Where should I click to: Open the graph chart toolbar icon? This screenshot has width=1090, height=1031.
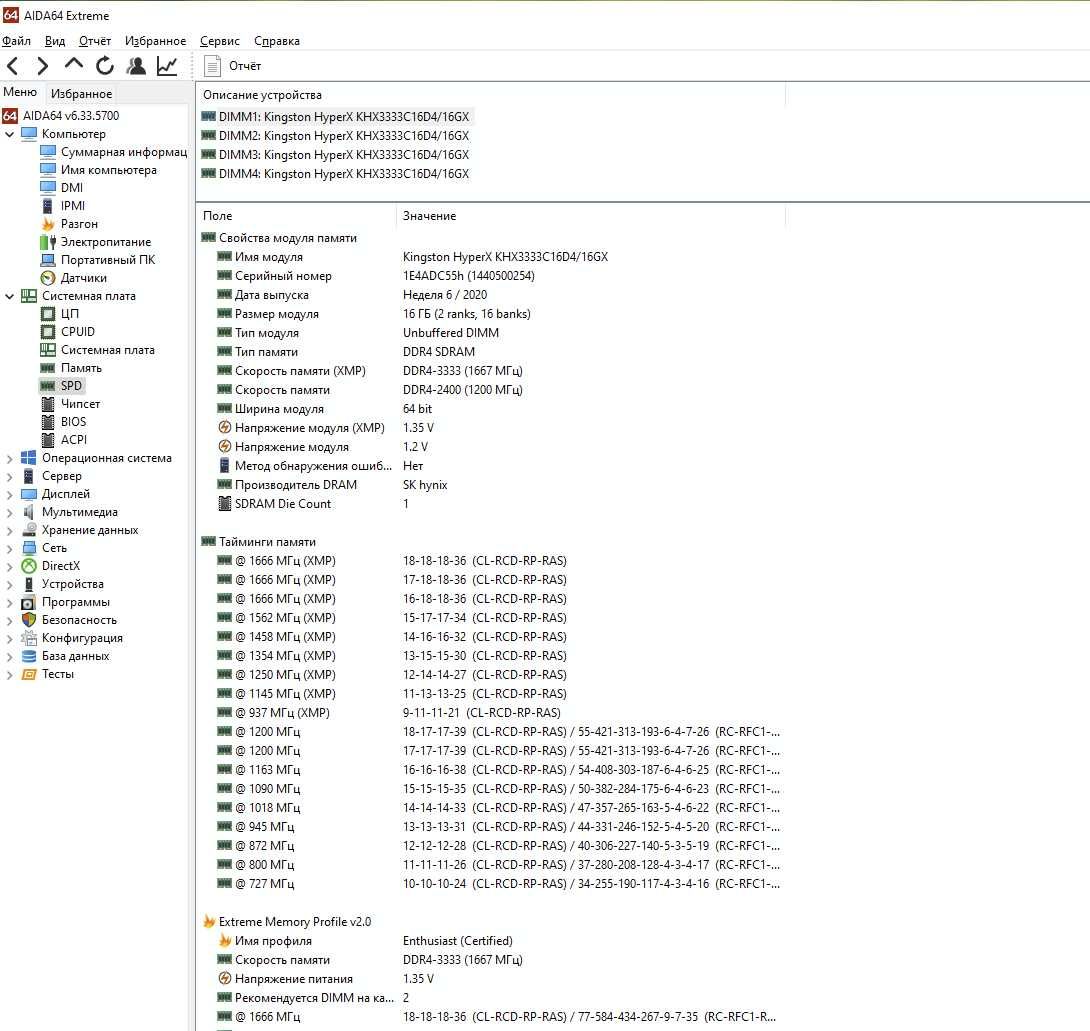(167, 66)
